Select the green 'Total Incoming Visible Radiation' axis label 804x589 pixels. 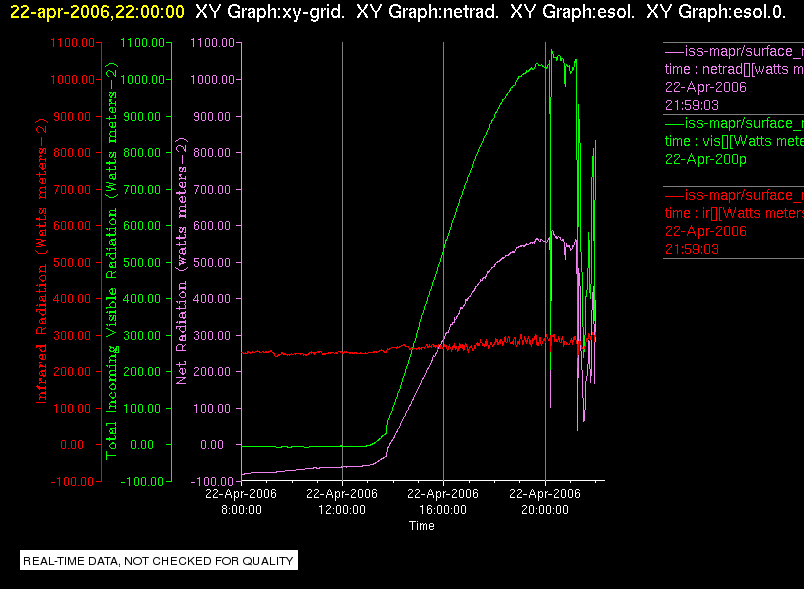pyautogui.click(x=111, y=261)
